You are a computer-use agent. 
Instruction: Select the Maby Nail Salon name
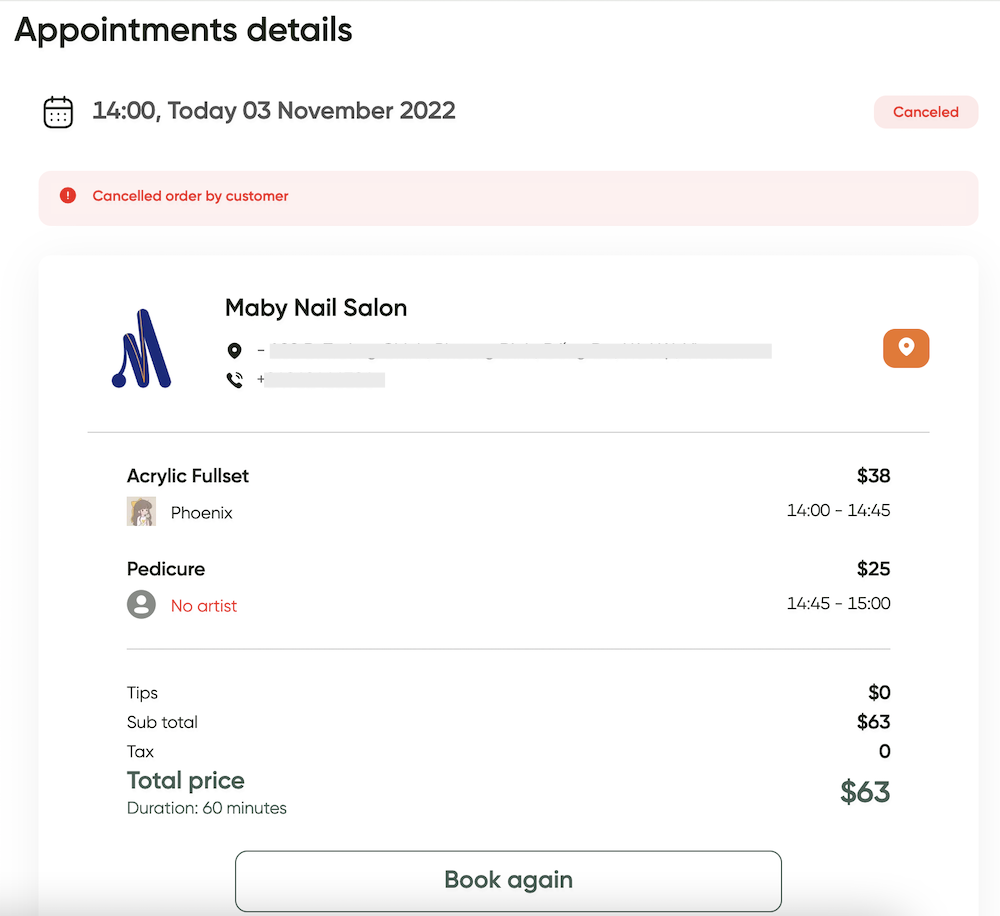click(316, 308)
